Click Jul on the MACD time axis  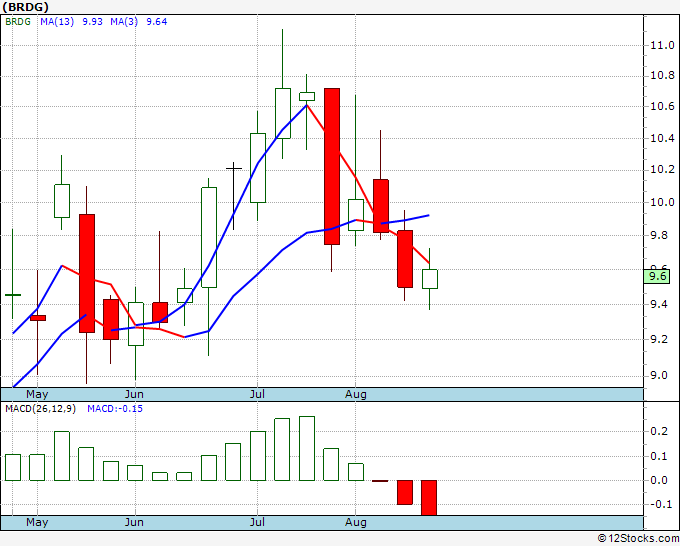click(x=258, y=522)
